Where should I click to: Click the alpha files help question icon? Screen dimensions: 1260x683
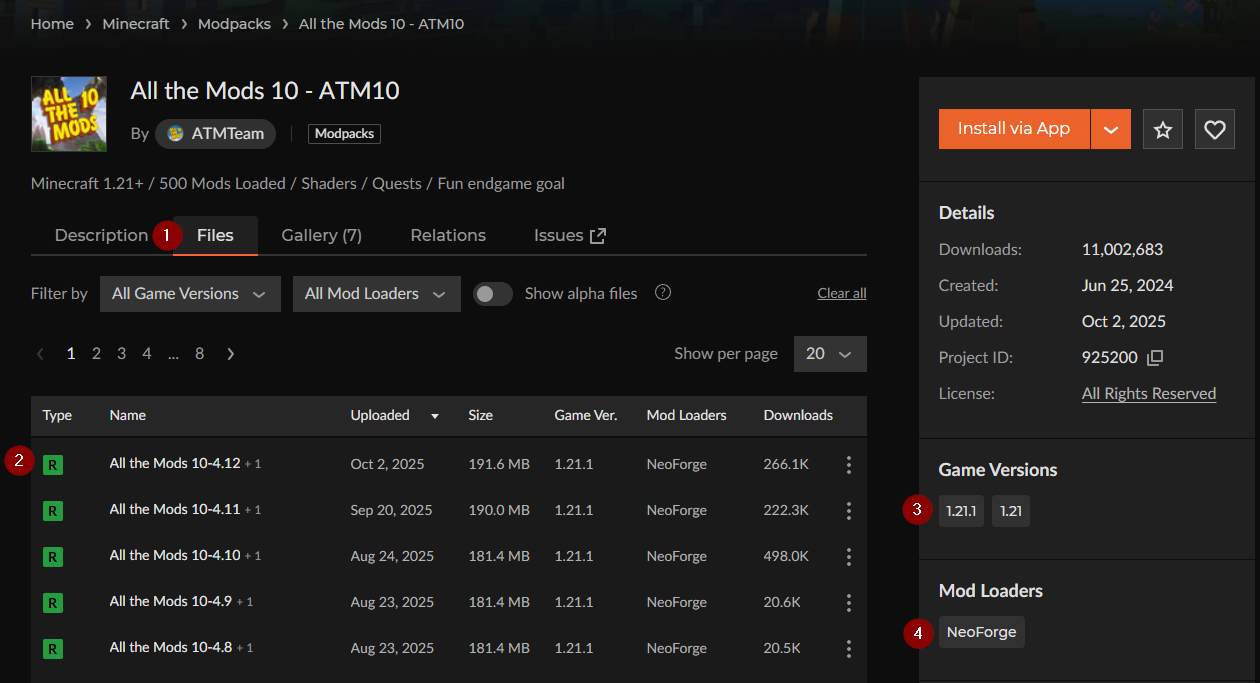click(x=662, y=293)
